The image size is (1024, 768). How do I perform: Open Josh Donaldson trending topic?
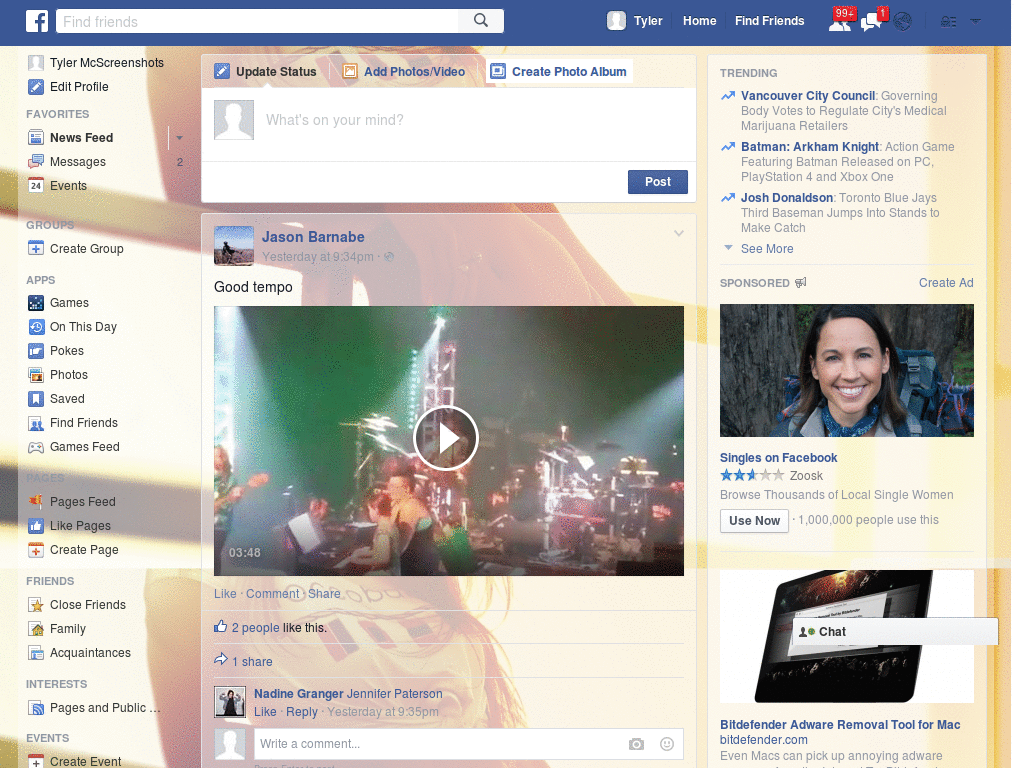(x=787, y=198)
